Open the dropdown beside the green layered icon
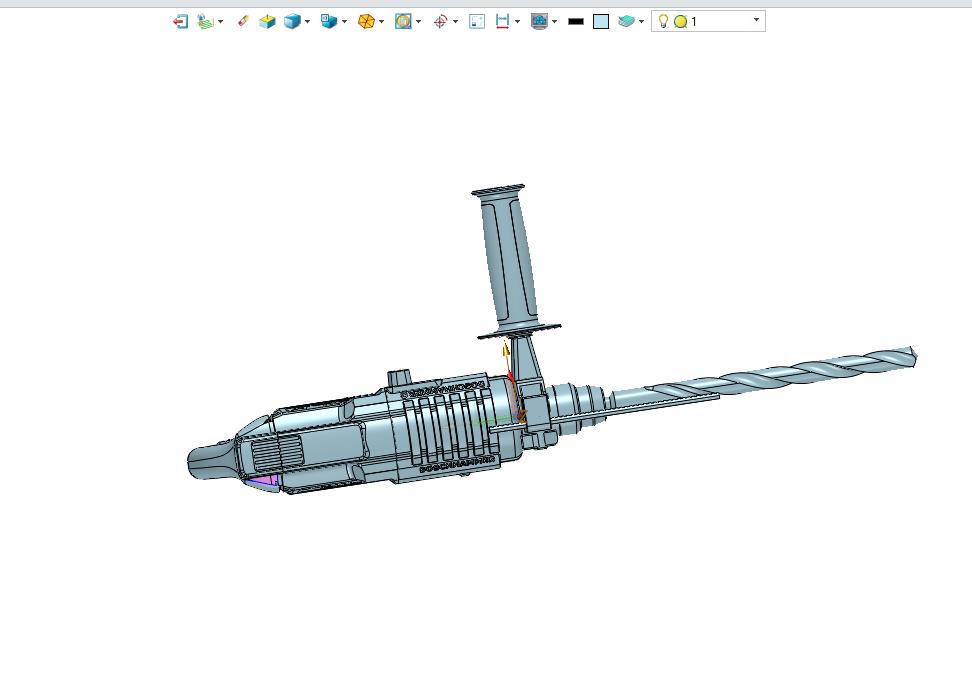This screenshot has height=686, width=972. [x=220, y=22]
